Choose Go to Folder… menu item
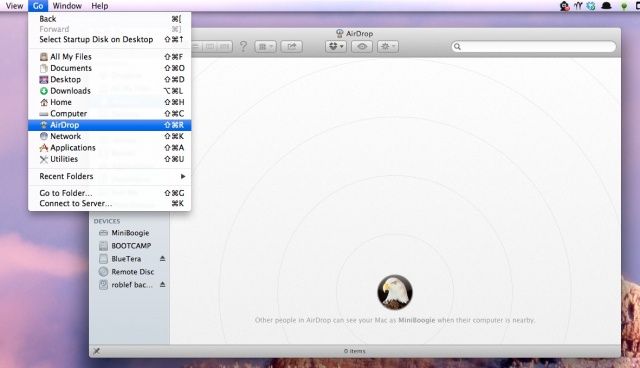 (109, 193)
